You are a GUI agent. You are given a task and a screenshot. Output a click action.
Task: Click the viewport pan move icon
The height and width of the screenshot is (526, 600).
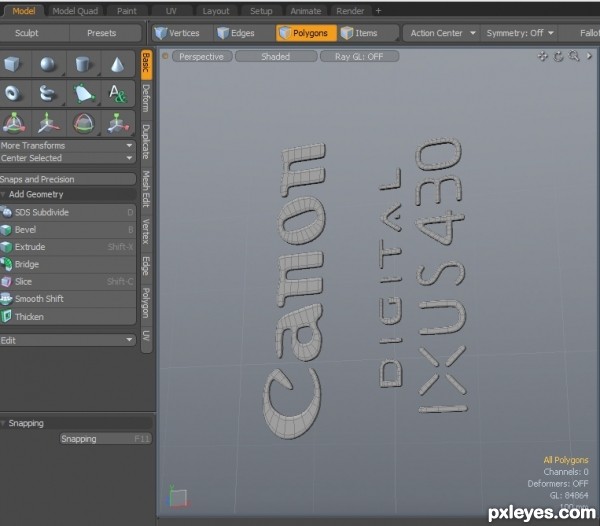click(x=542, y=57)
